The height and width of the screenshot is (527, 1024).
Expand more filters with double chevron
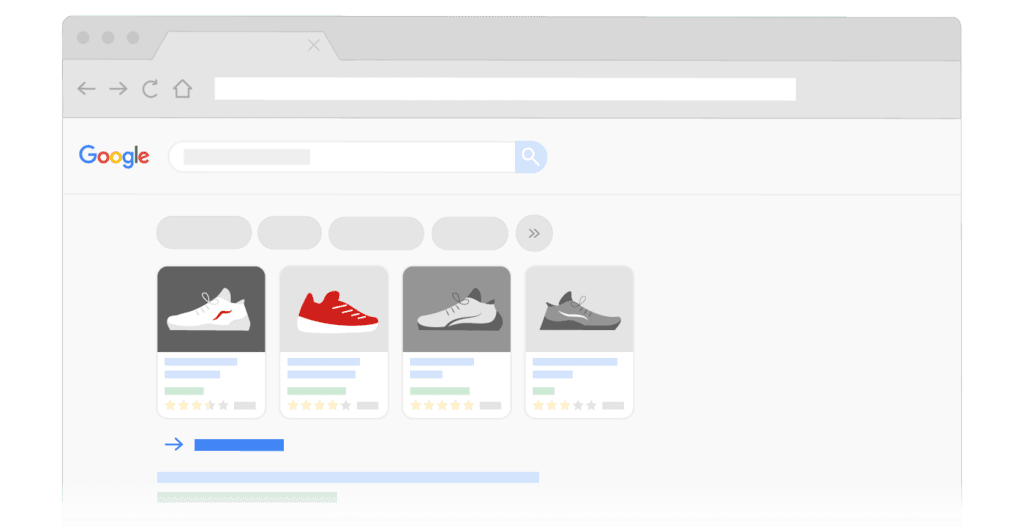point(534,234)
